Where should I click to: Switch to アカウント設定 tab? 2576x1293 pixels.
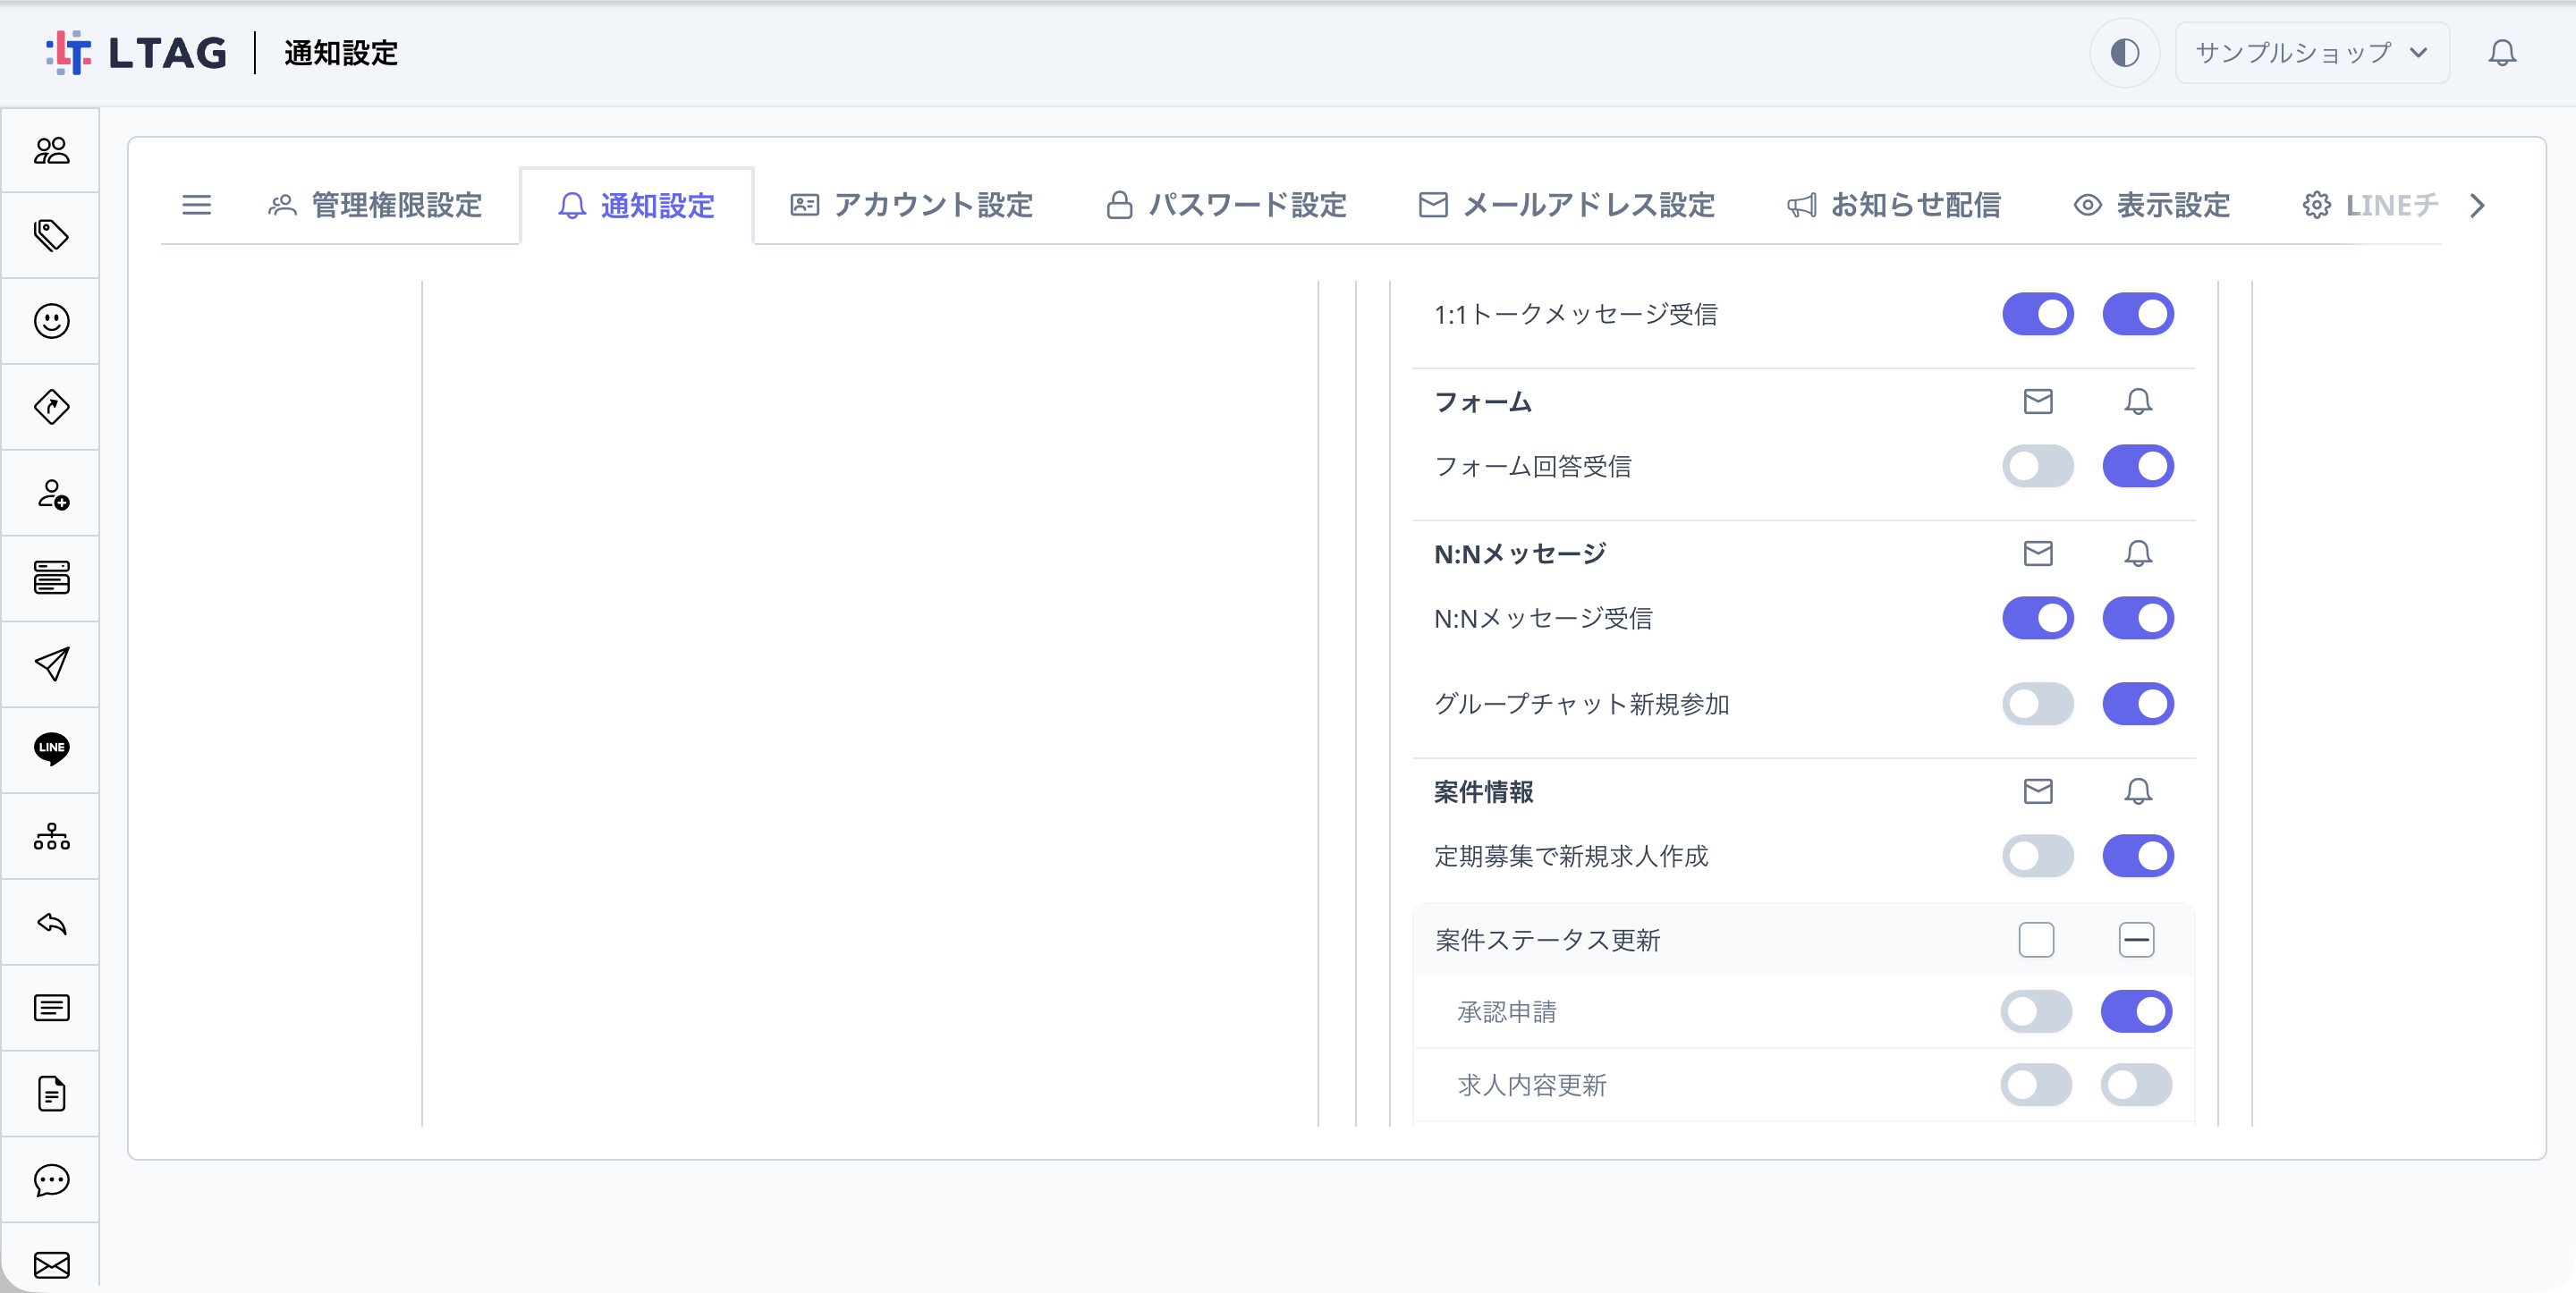click(911, 205)
